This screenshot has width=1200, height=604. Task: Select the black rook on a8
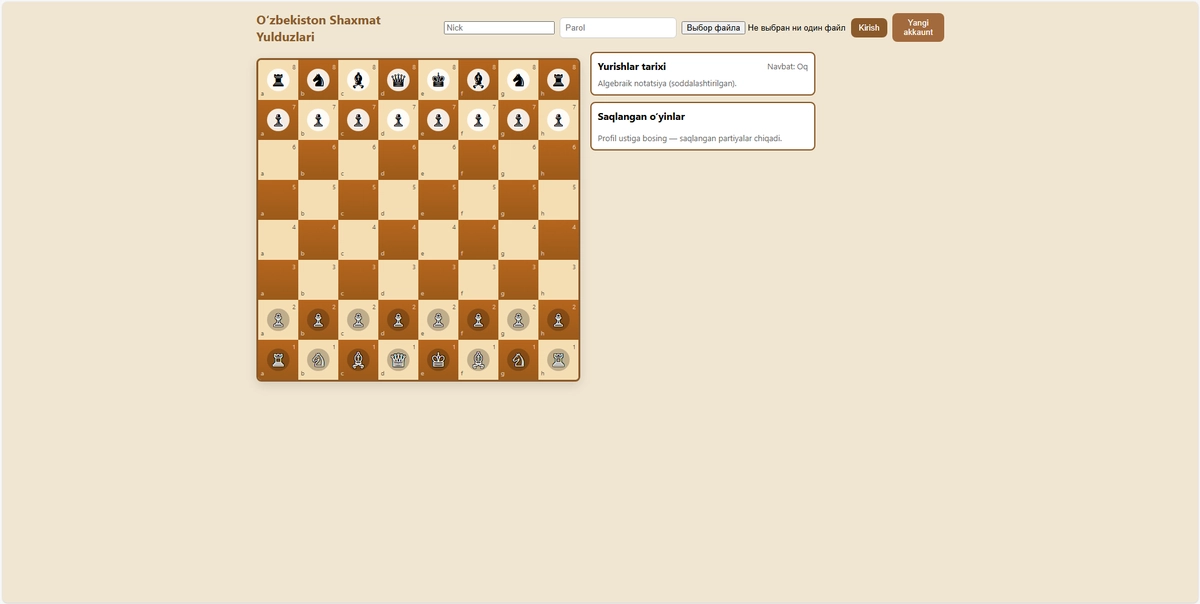(278, 79)
